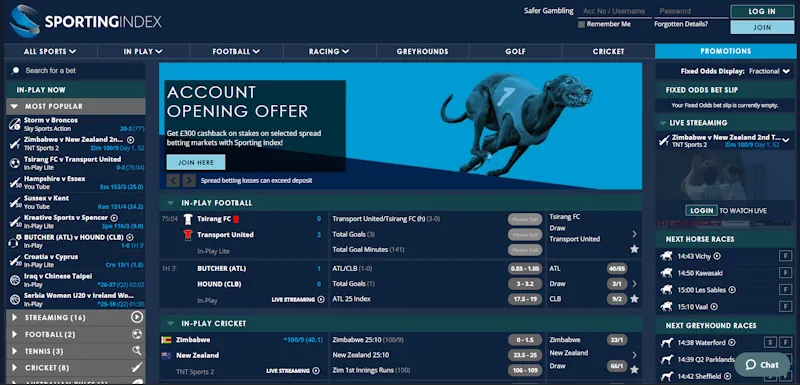The width and height of the screenshot is (800, 385).
Task: Collapse In-Play Football section
Action: click(171, 203)
